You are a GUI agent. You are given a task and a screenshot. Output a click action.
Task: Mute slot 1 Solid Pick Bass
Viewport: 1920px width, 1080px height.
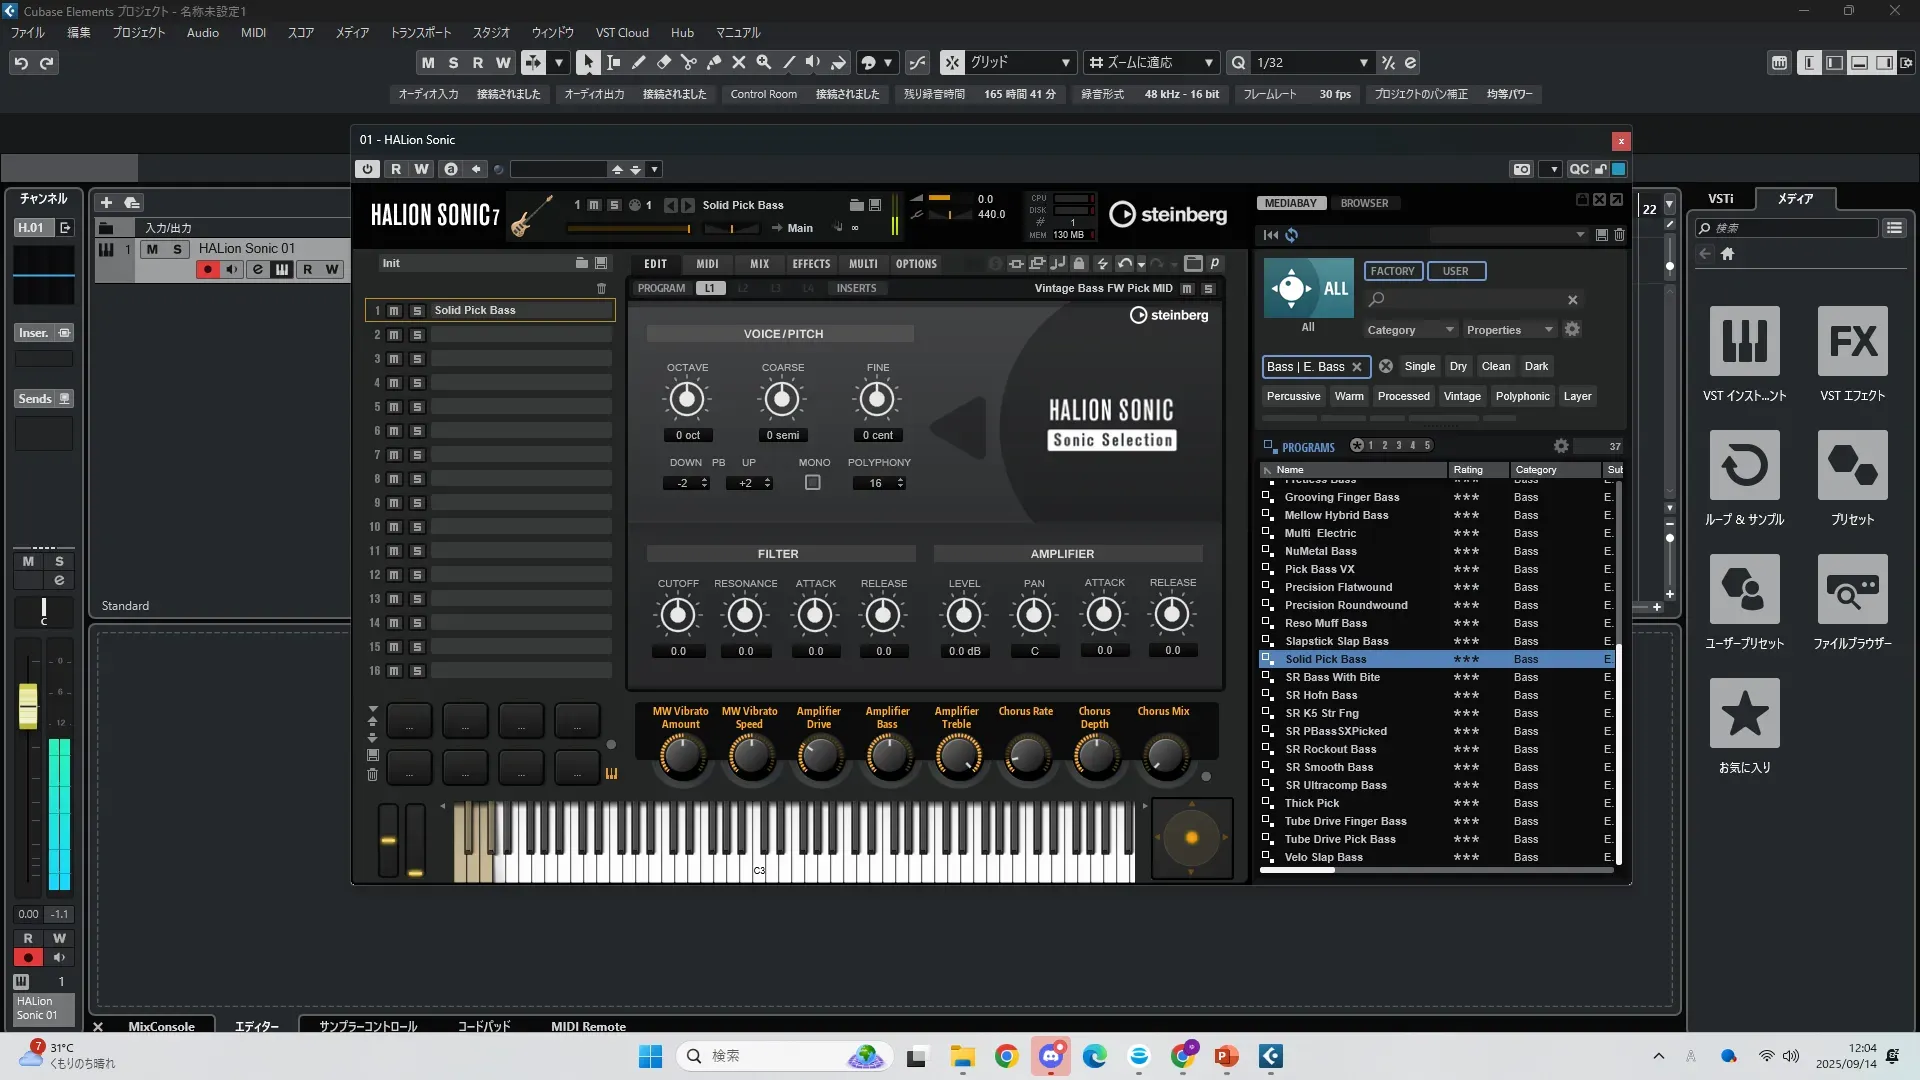click(394, 311)
